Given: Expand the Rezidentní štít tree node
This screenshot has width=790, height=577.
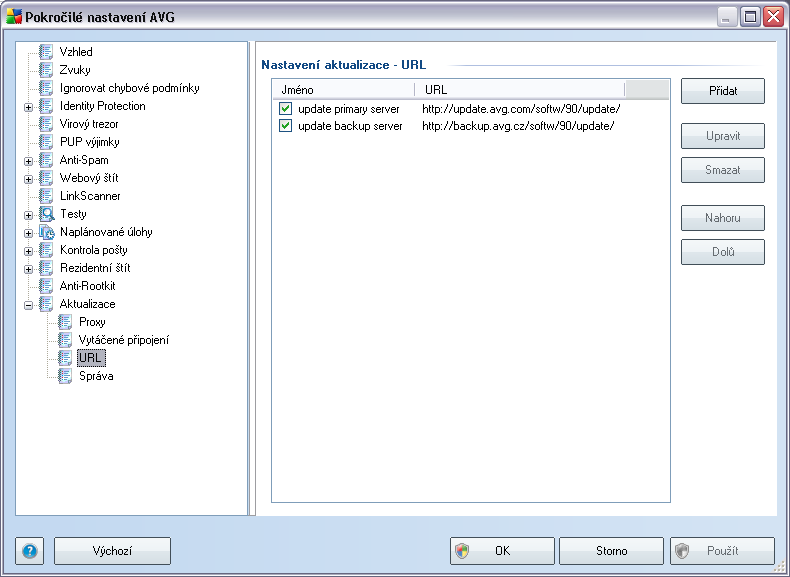Looking at the screenshot, I should pos(28,269).
